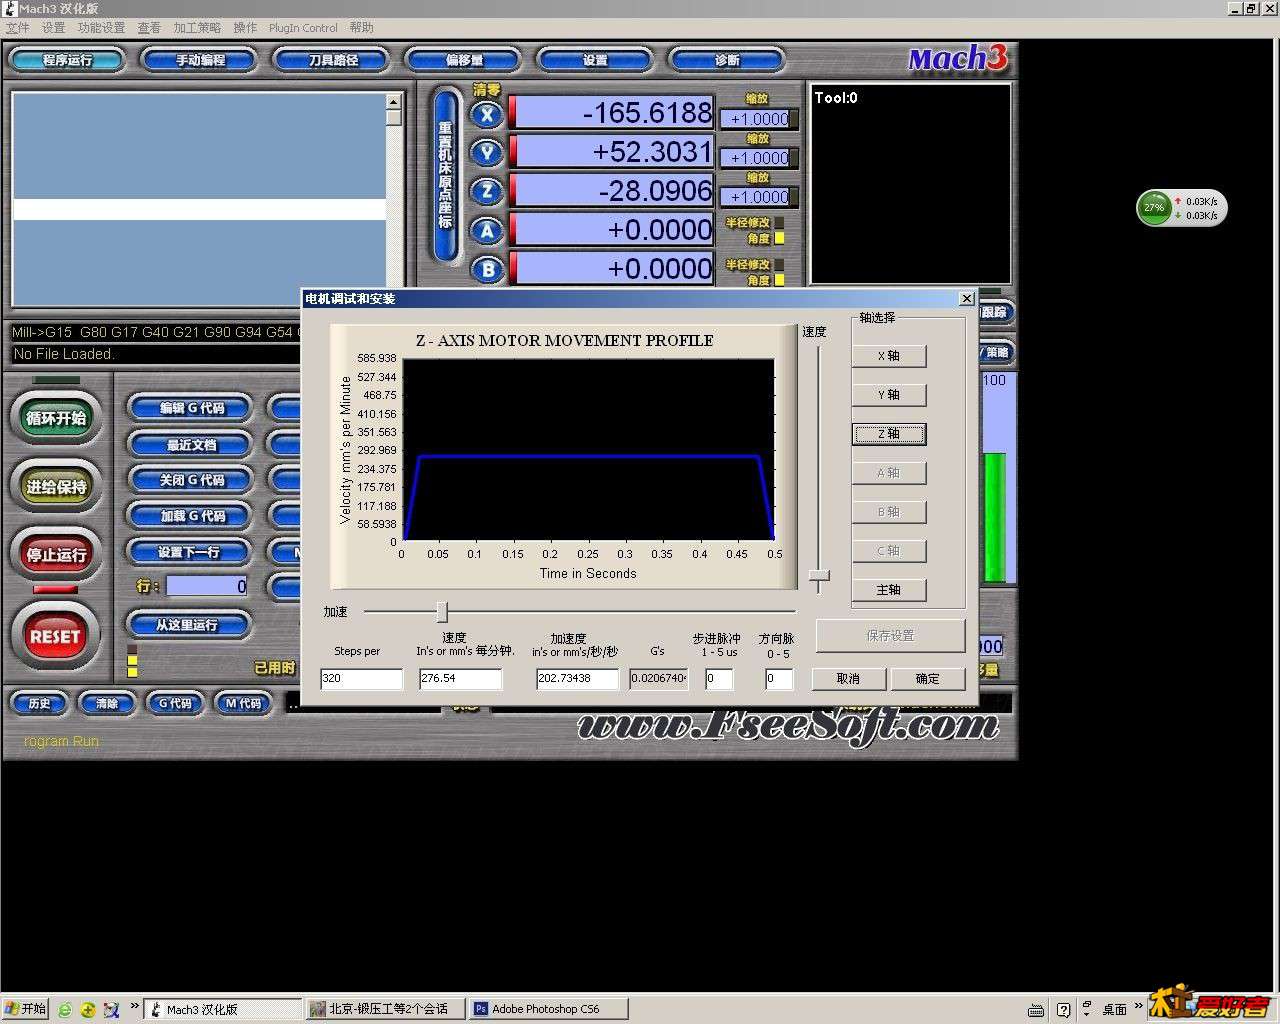Zero the B axis DRO button
This screenshot has width=1280, height=1024.
coord(487,270)
